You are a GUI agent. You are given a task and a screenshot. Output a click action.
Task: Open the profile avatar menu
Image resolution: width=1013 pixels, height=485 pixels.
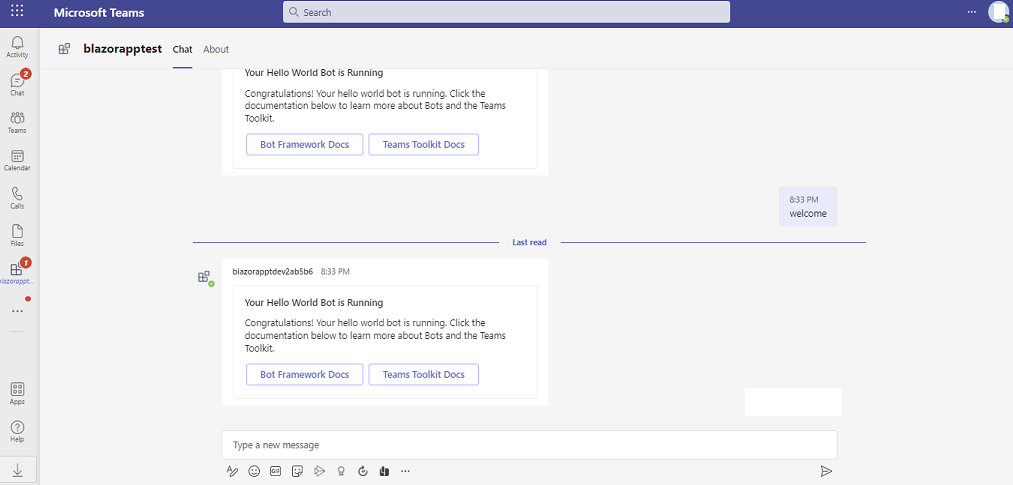[x=998, y=12]
